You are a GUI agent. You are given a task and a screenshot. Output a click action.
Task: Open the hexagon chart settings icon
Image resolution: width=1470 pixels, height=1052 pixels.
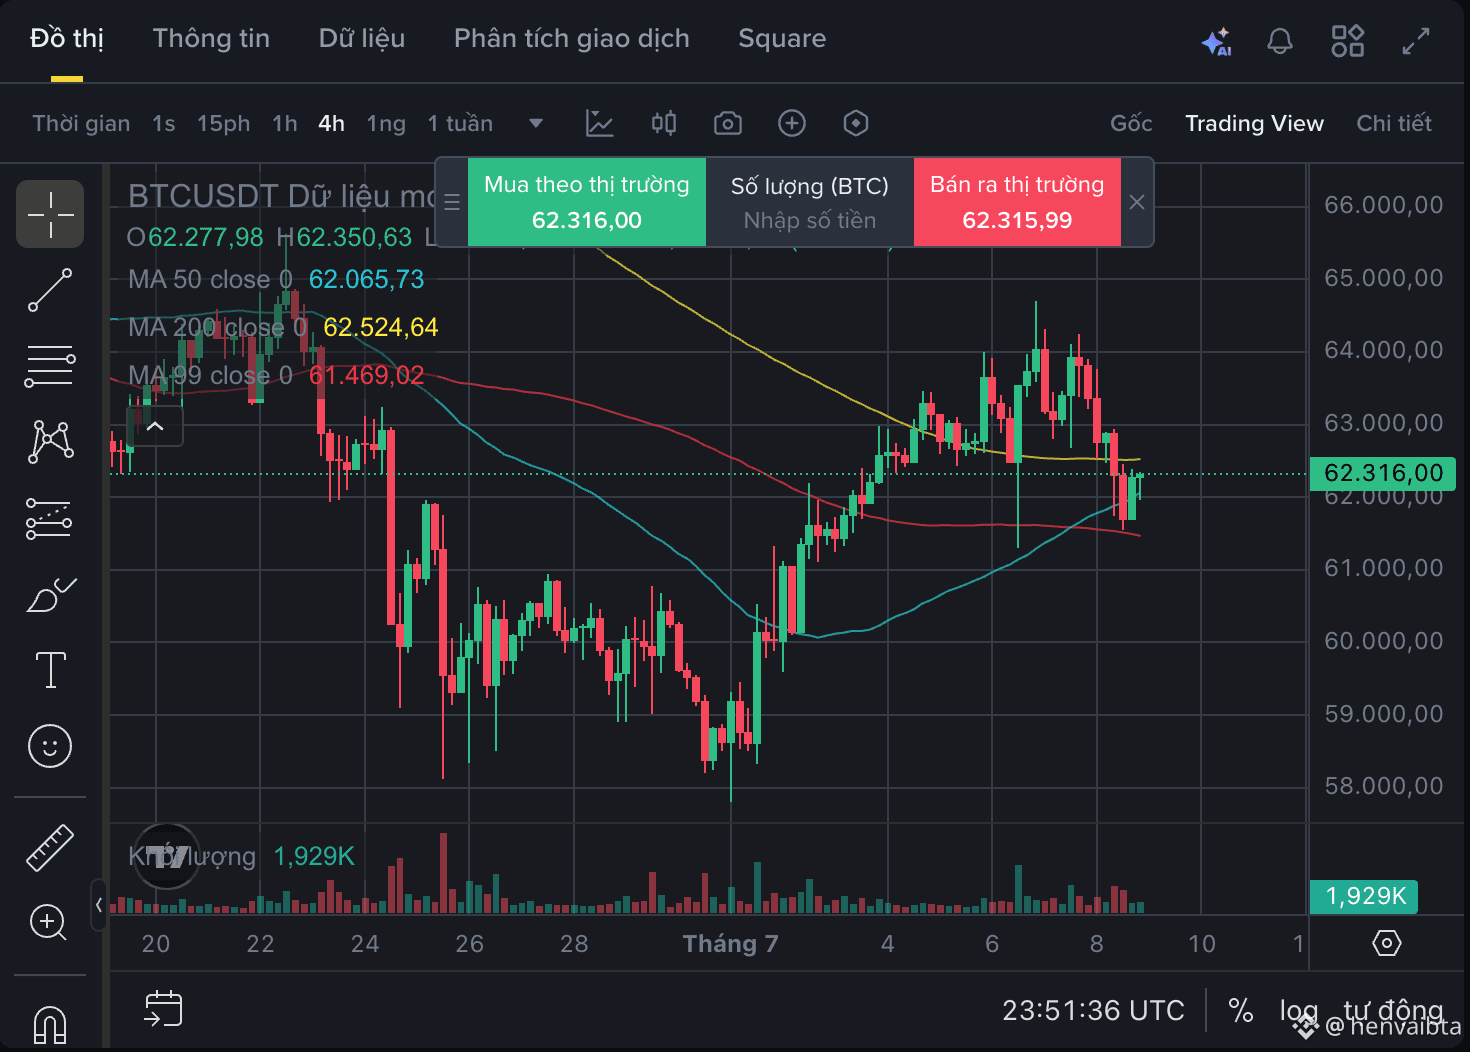[x=855, y=123]
